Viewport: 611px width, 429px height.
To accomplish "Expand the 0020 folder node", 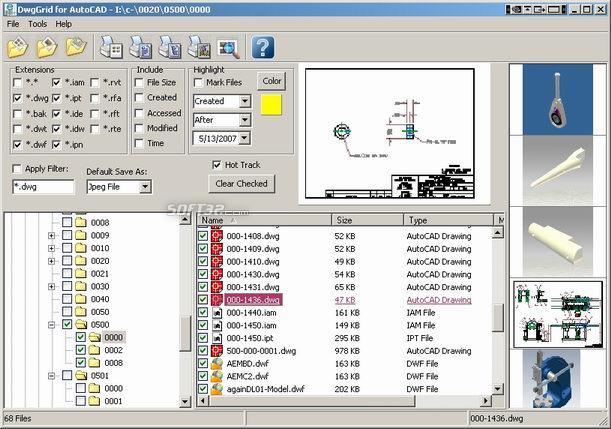I will pos(51,261).
